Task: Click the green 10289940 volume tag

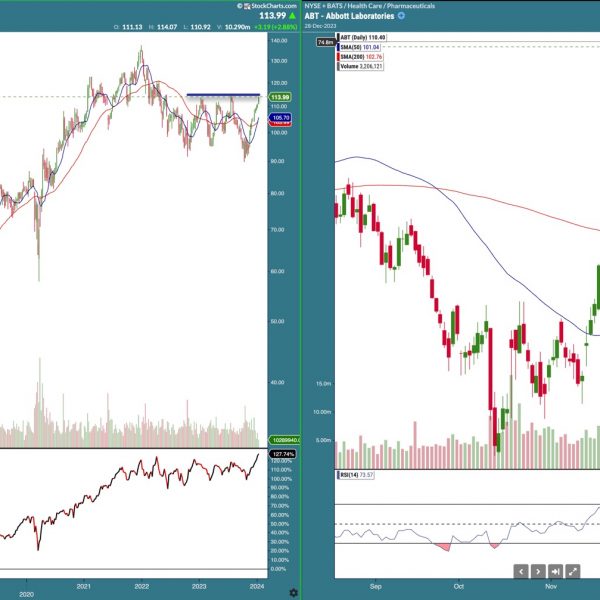Action: click(x=284, y=440)
